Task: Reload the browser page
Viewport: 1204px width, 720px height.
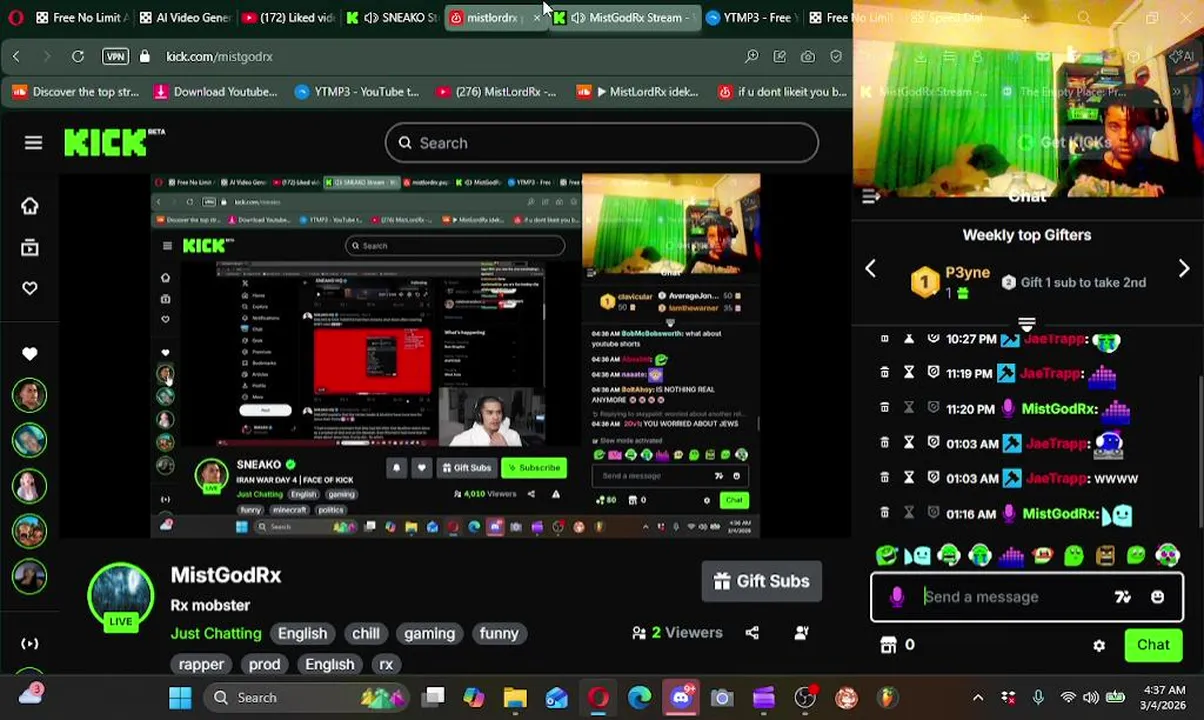Action: [80, 57]
